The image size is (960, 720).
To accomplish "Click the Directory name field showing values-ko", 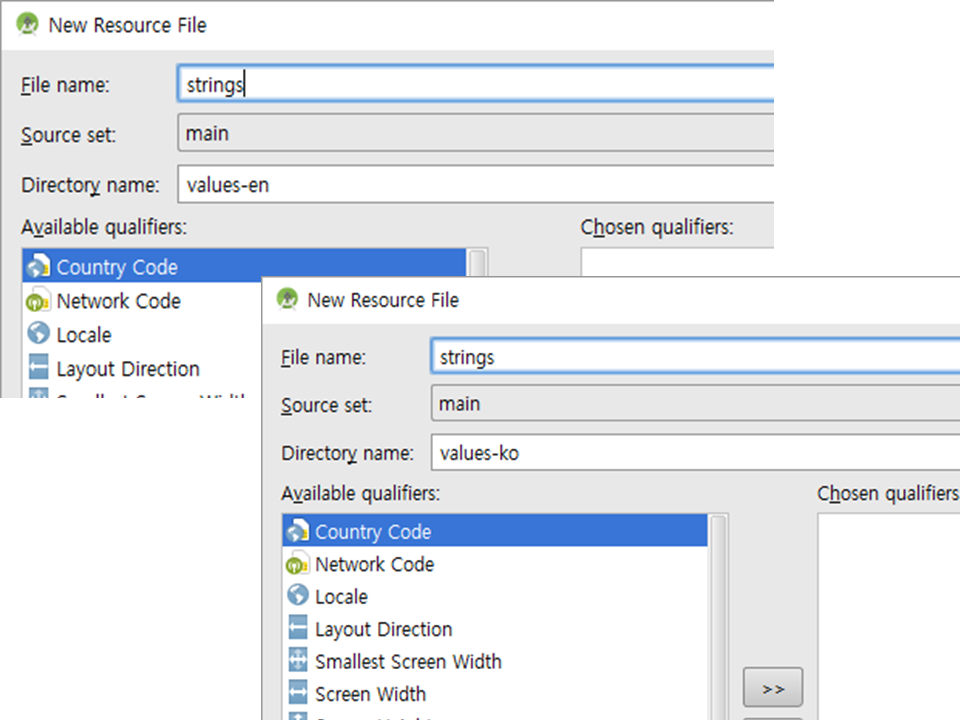I will click(x=695, y=453).
